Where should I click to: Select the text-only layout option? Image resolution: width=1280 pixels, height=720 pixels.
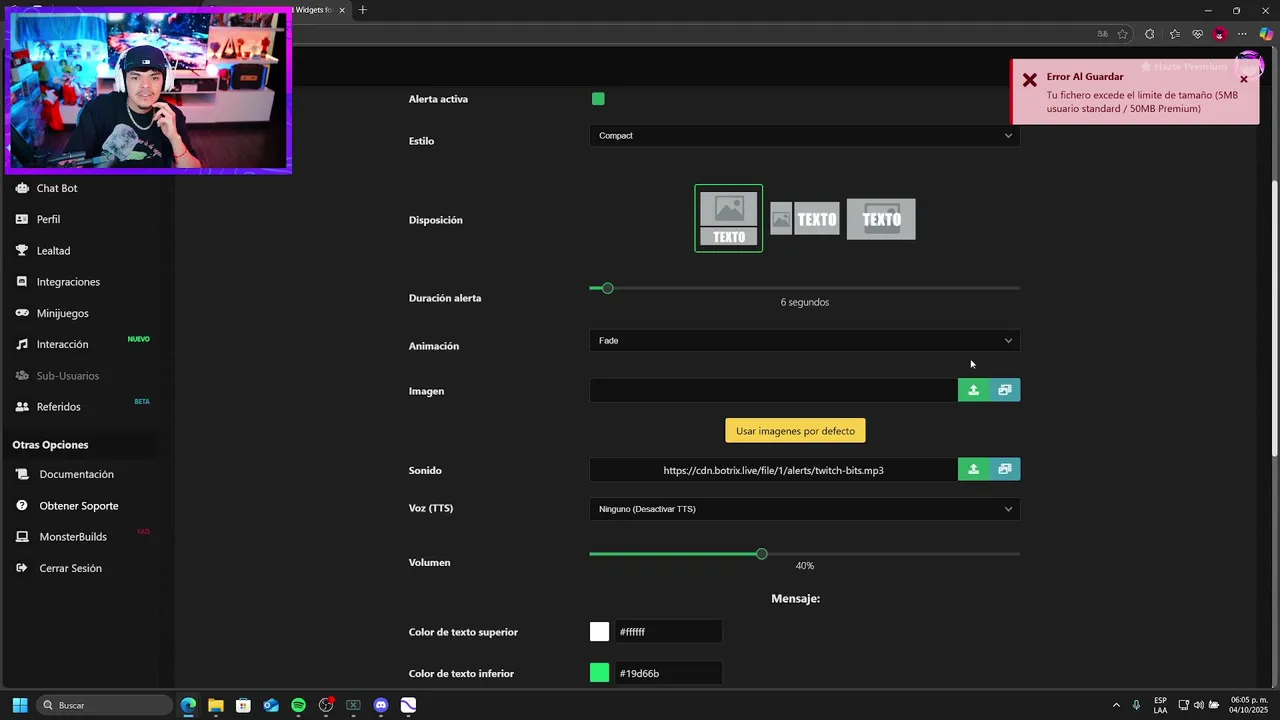pyautogui.click(x=881, y=219)
